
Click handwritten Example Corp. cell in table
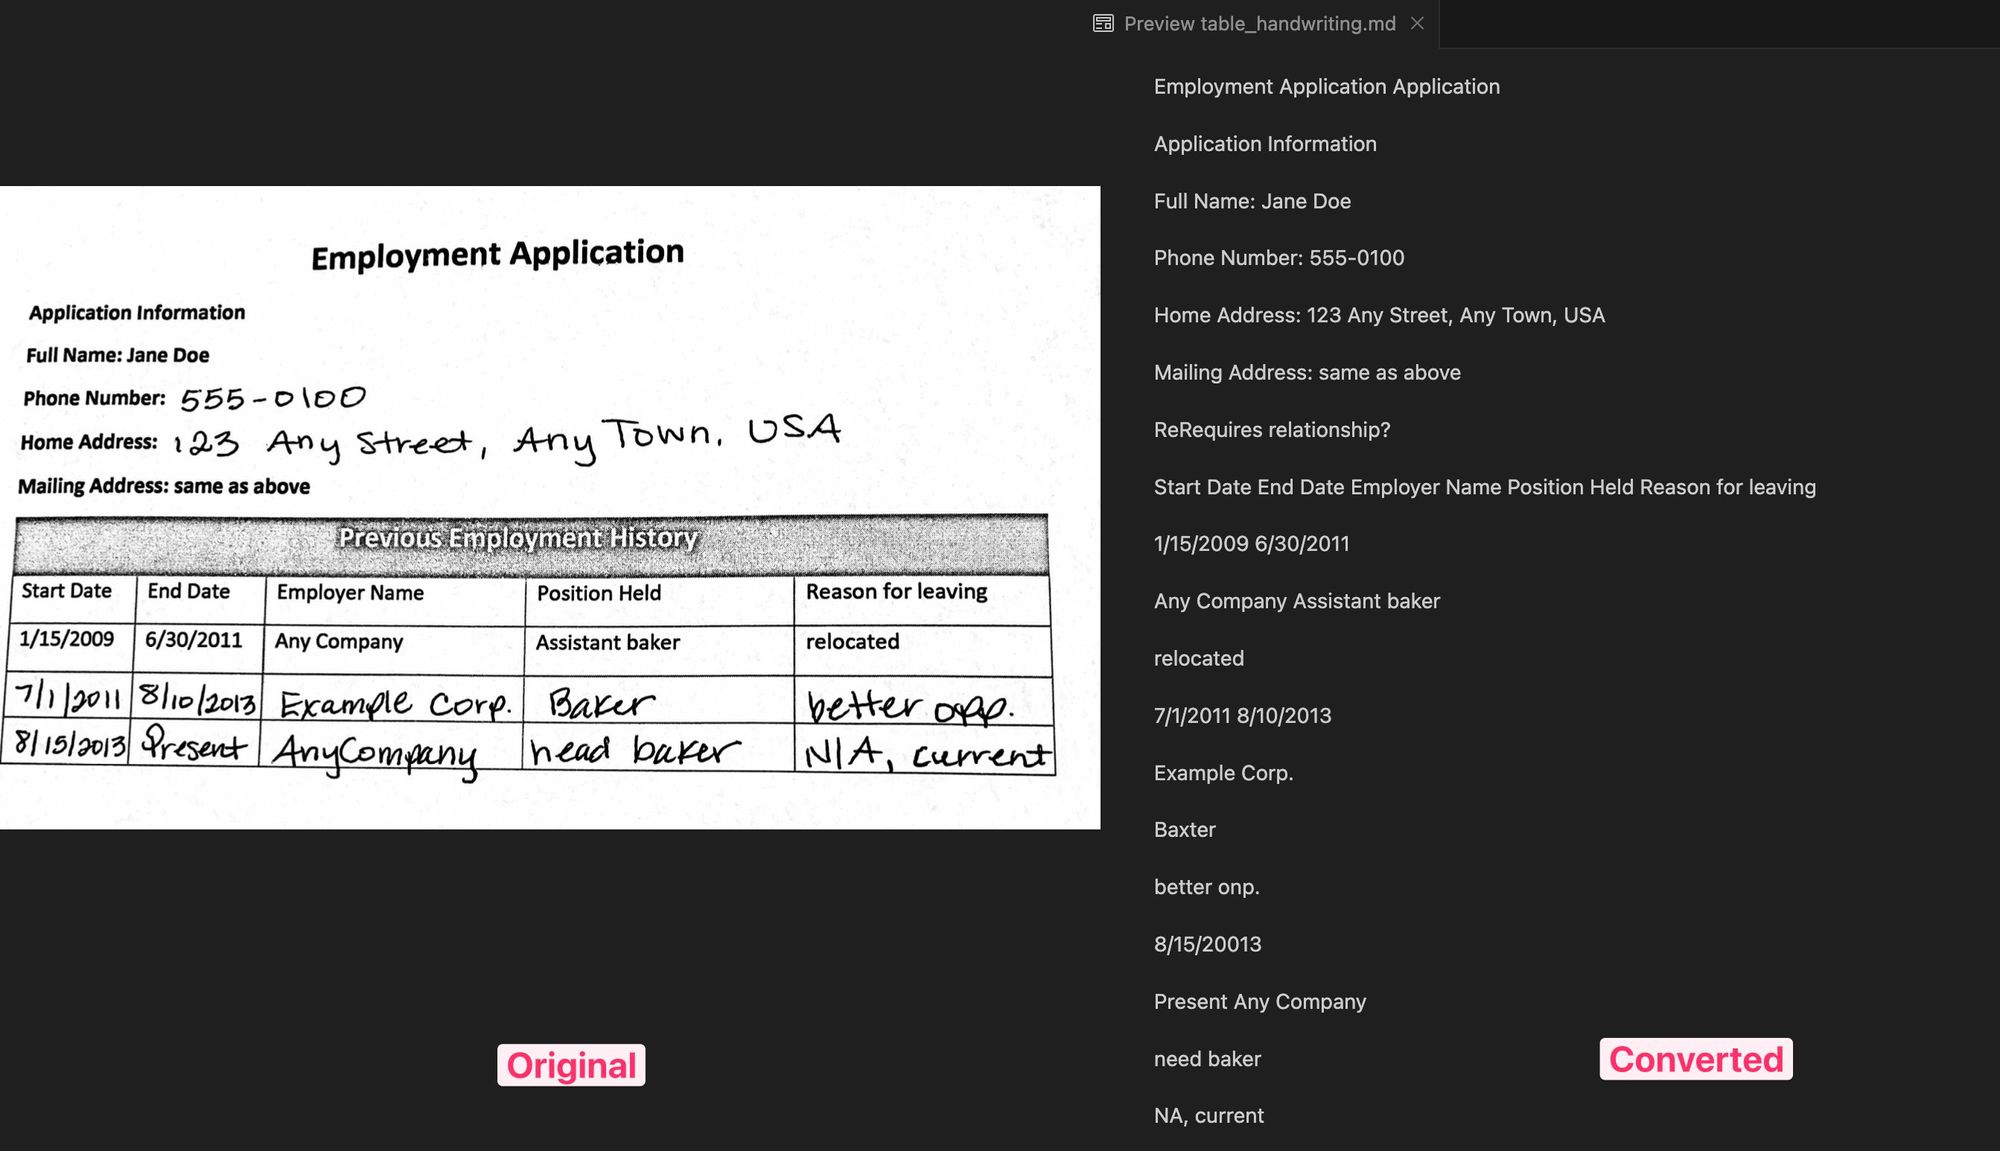(x=394, y=704)
